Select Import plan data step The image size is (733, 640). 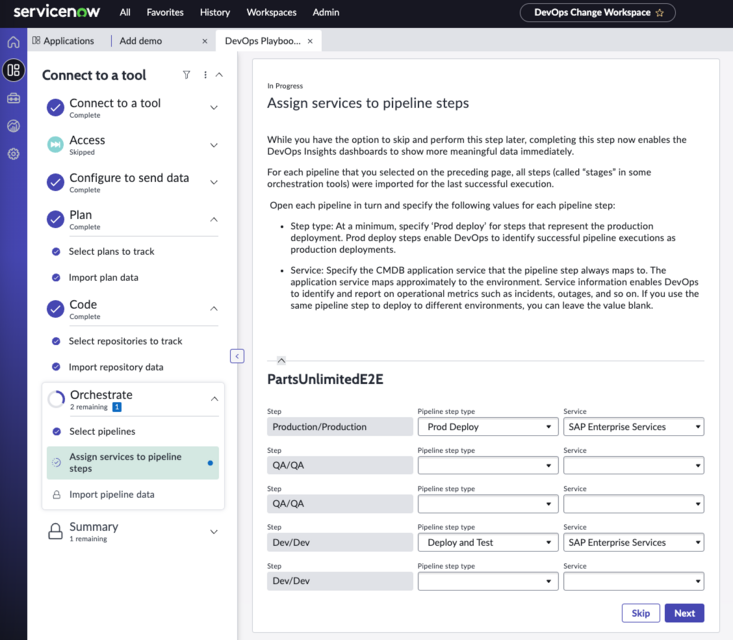click(x=103, y=278)
